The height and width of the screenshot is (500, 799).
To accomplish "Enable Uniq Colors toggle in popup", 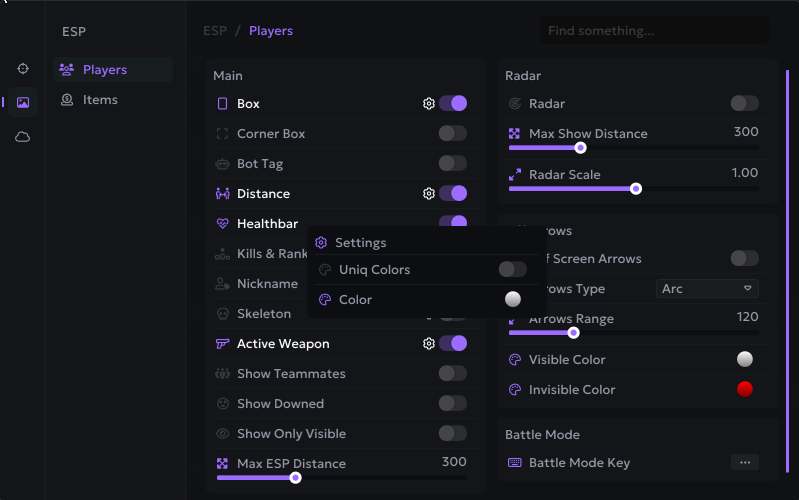I will [512, 270].
